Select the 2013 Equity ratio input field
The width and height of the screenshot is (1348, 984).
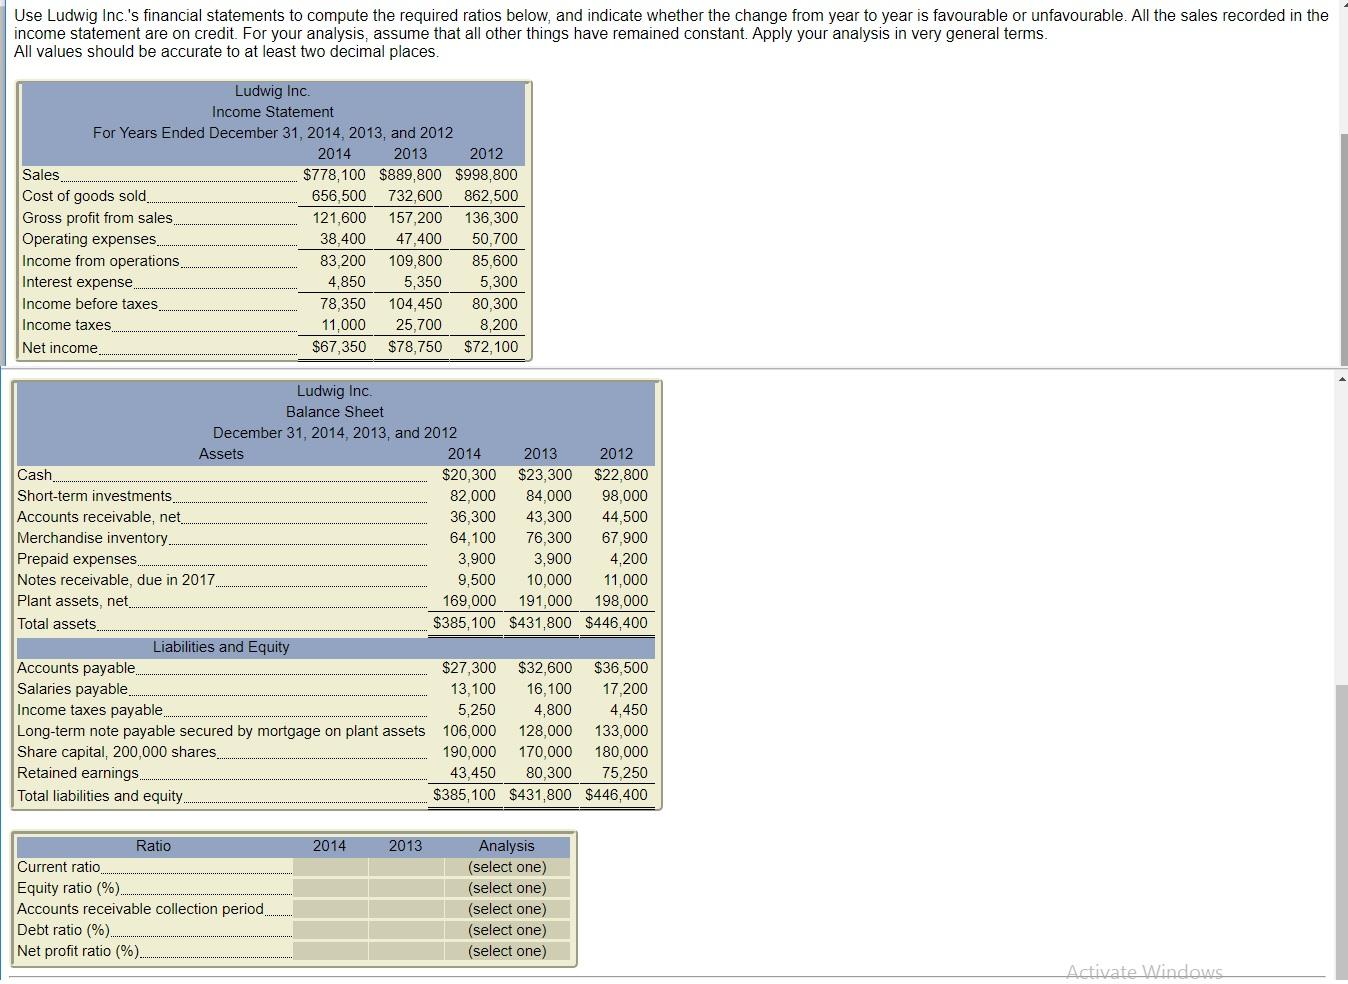point(406,888)
